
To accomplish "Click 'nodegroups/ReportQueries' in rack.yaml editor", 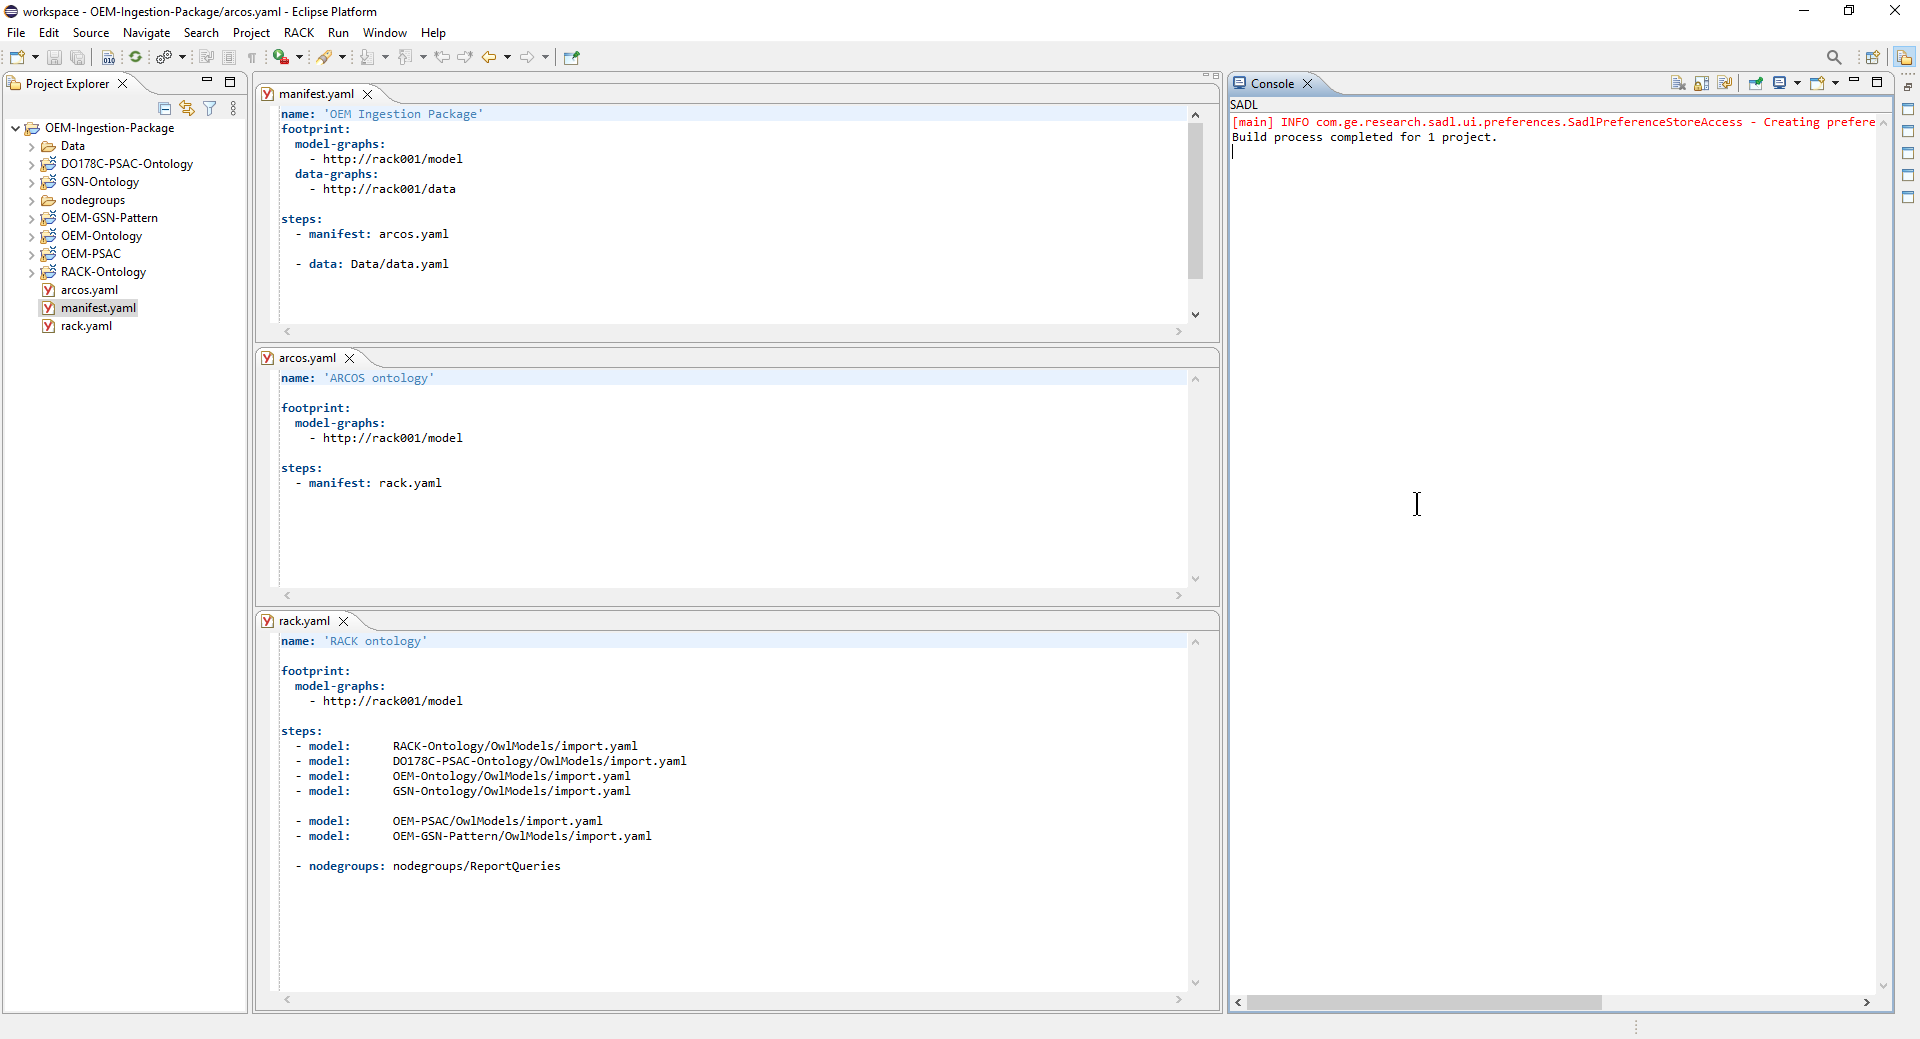I will [x=476, y=866].
